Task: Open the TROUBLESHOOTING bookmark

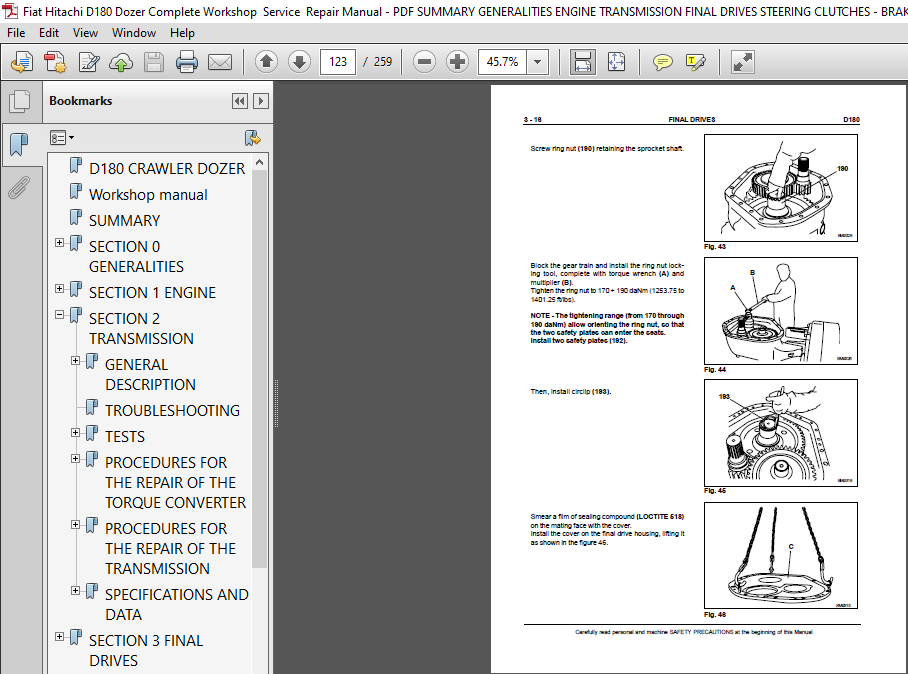Action: tap(172, 411)
